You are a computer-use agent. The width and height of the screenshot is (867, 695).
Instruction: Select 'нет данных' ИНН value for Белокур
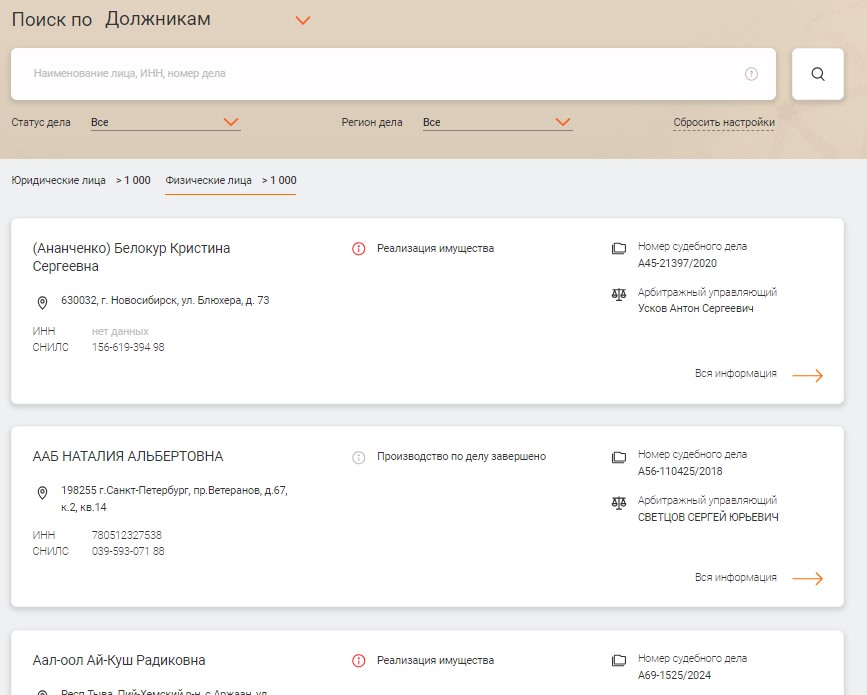(120, 331)
